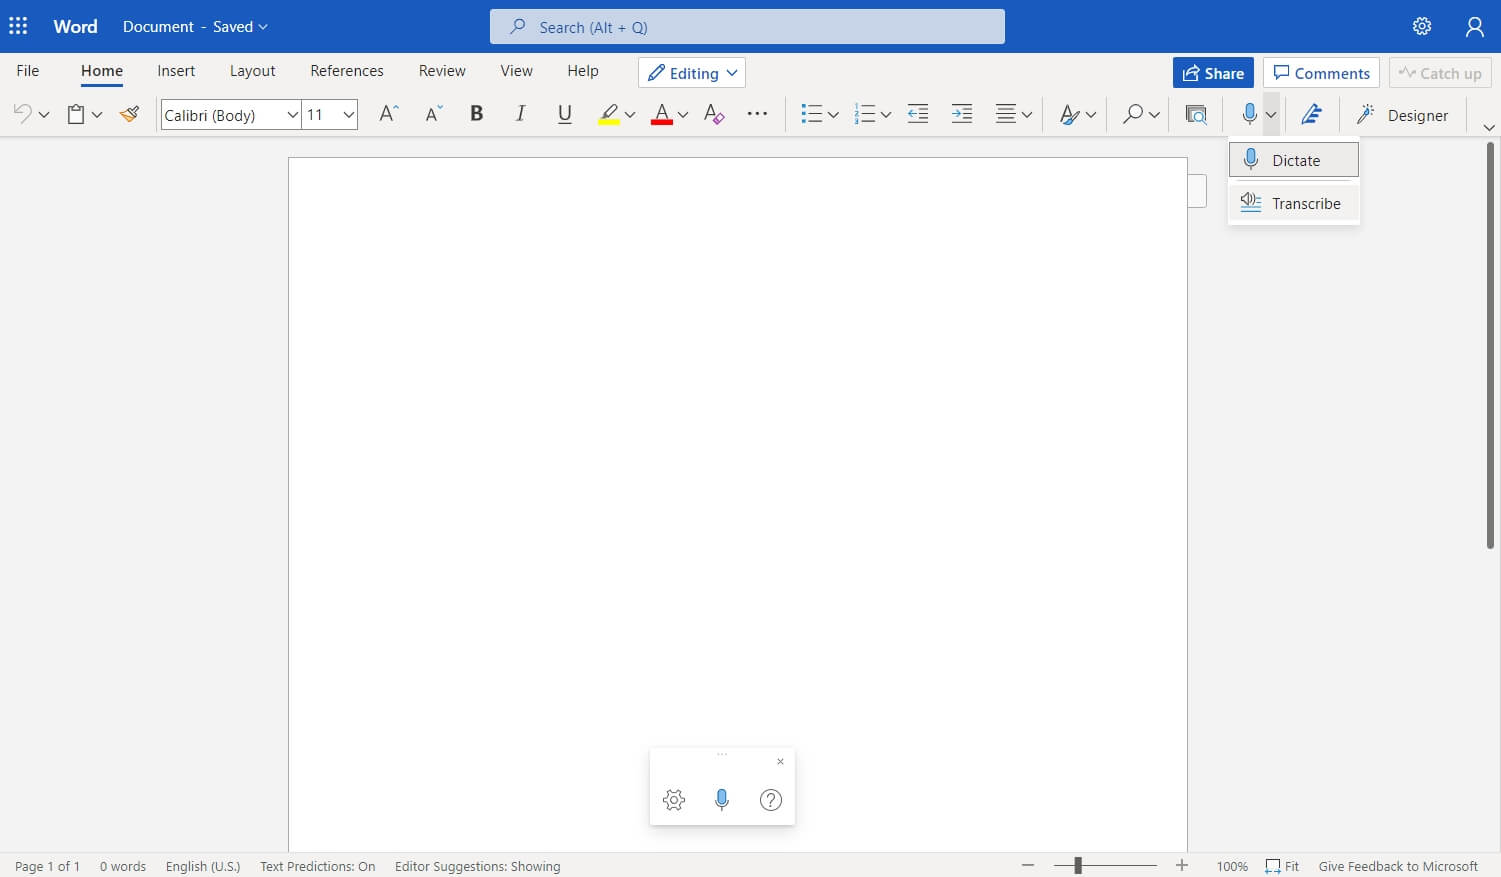The image size is (1501, 877).
Task: Apply yellow text highlight color
Action: click(x=608, y=114)
